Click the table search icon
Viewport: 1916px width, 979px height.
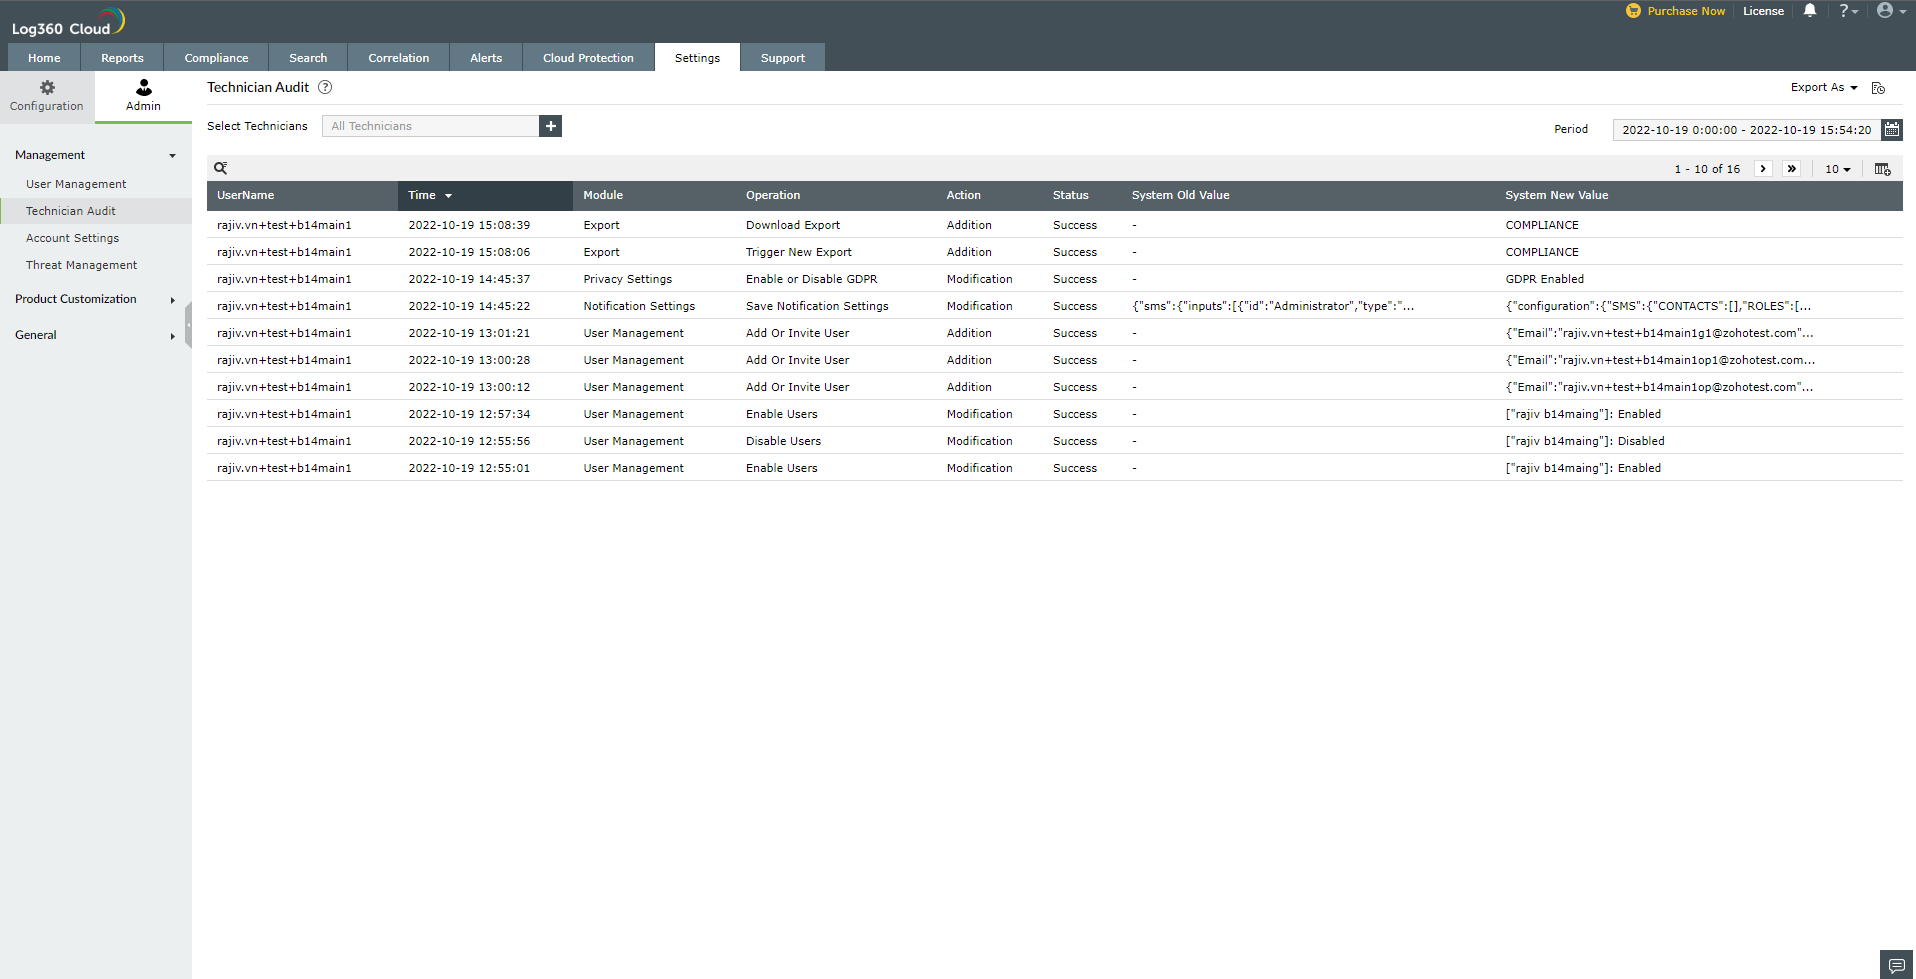(x=221, y=168)
